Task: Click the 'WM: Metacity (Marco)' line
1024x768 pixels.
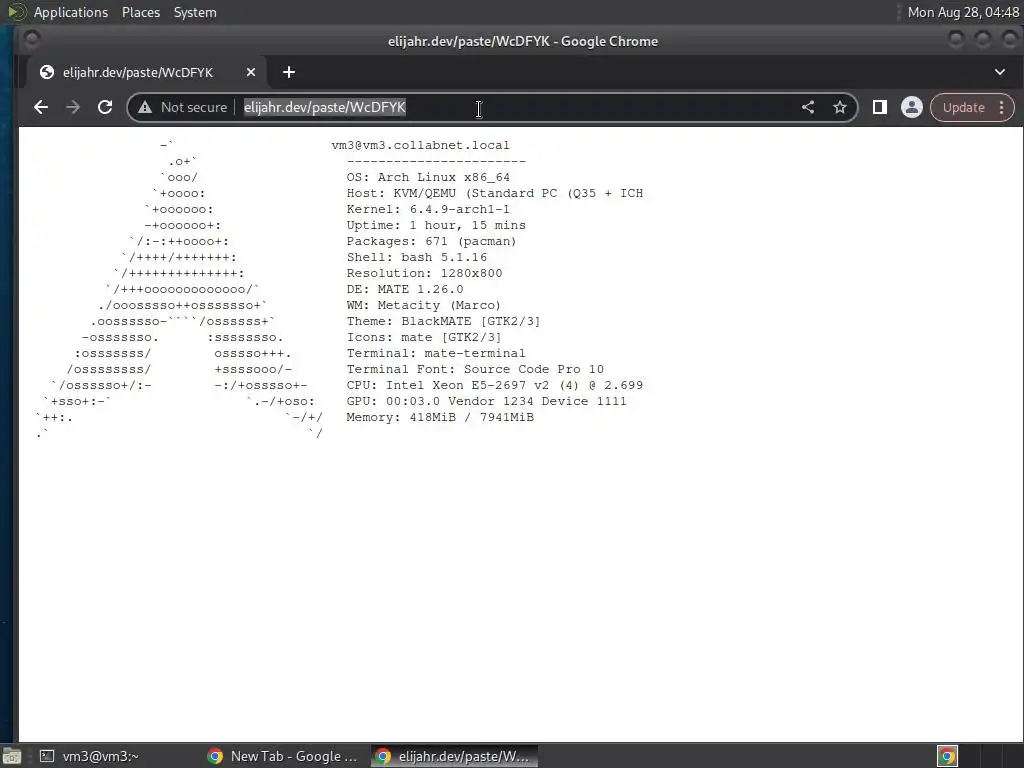Action: [x=423, y=305]
